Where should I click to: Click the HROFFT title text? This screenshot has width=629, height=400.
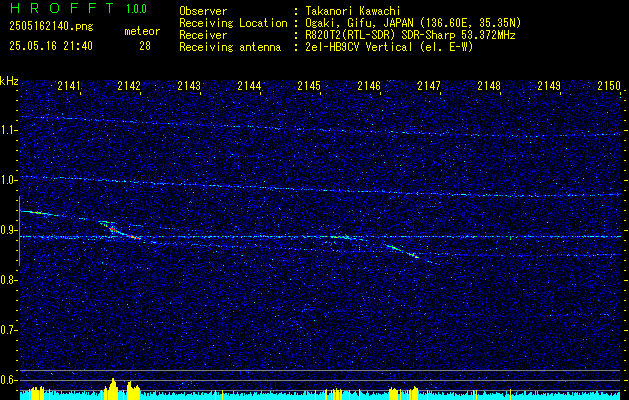coord(62,8)
